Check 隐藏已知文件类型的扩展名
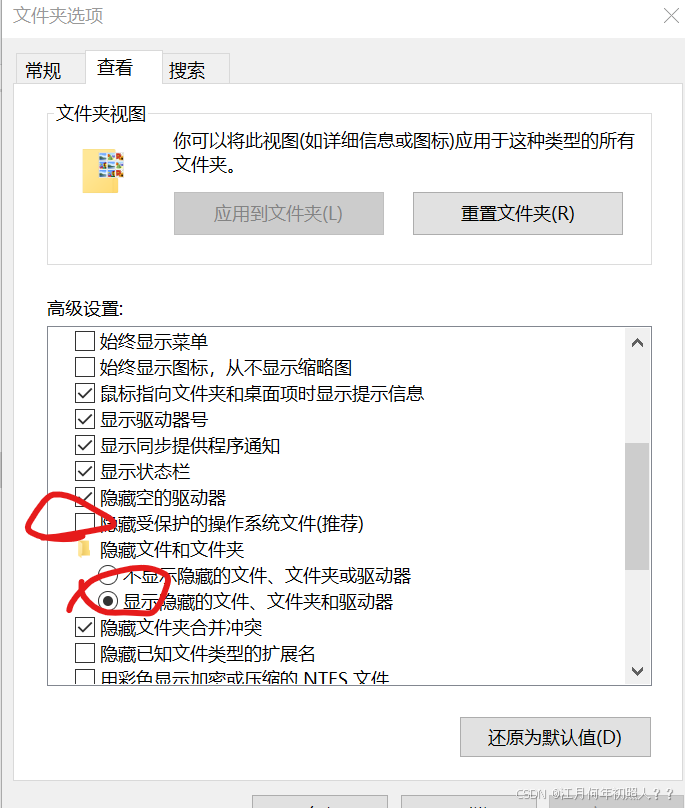Image resolution: width=685 pixels, height=808 pixels. 85,653
